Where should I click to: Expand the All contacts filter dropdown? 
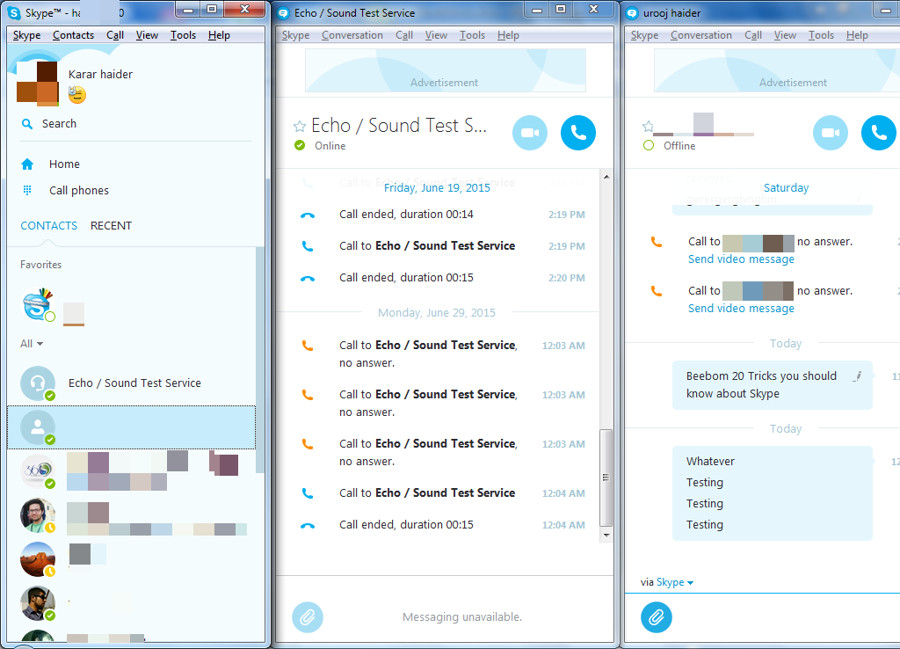point(32,344)
